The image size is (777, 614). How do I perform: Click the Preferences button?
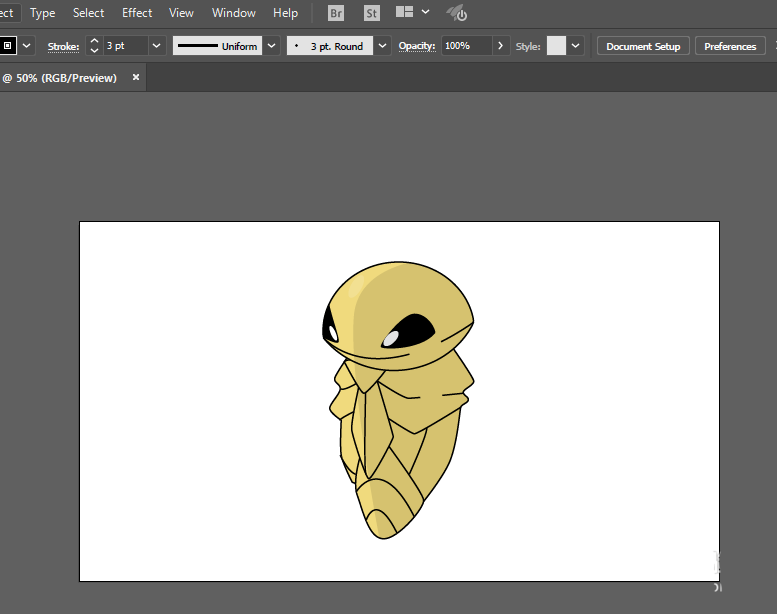(730, 46)
